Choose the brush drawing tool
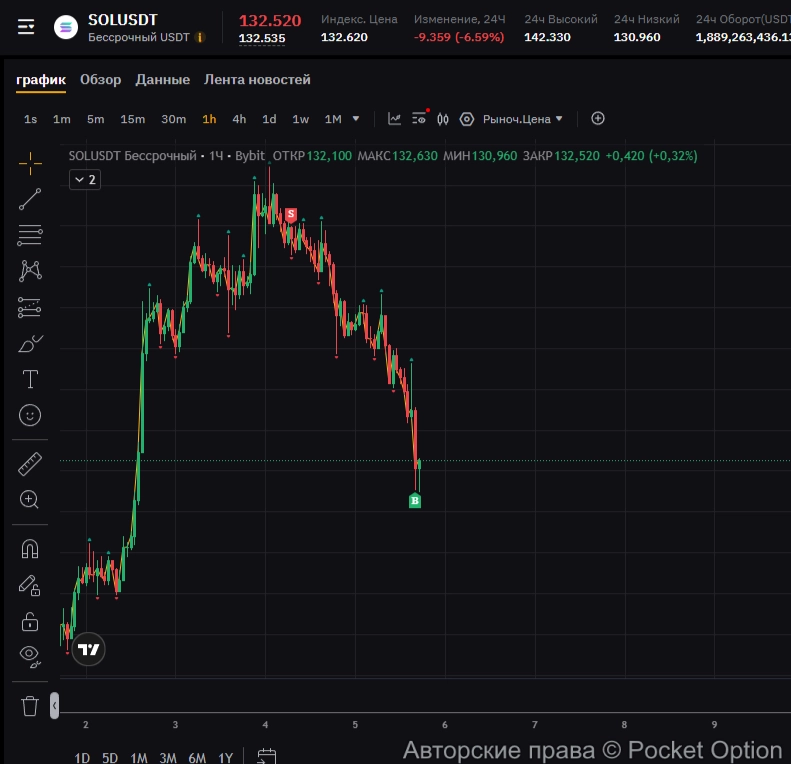Viewport: 791px width, 764px height. coord(30,345)
